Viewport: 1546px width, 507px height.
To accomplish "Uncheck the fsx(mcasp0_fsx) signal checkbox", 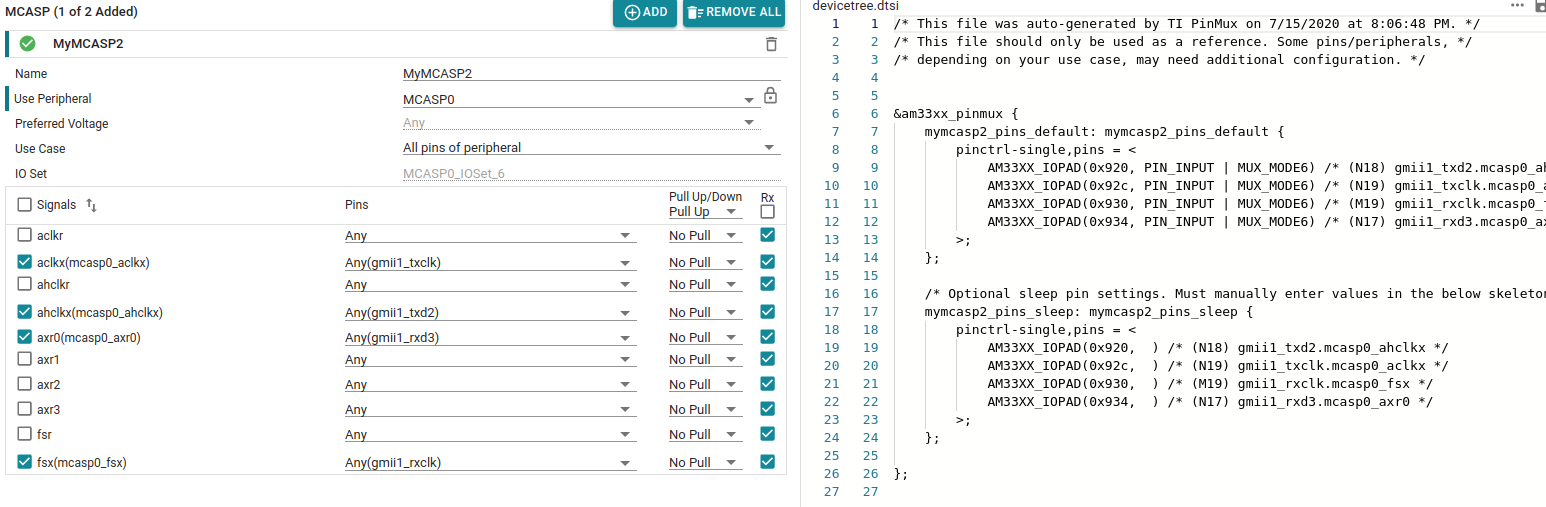I will tap(24, 462).
